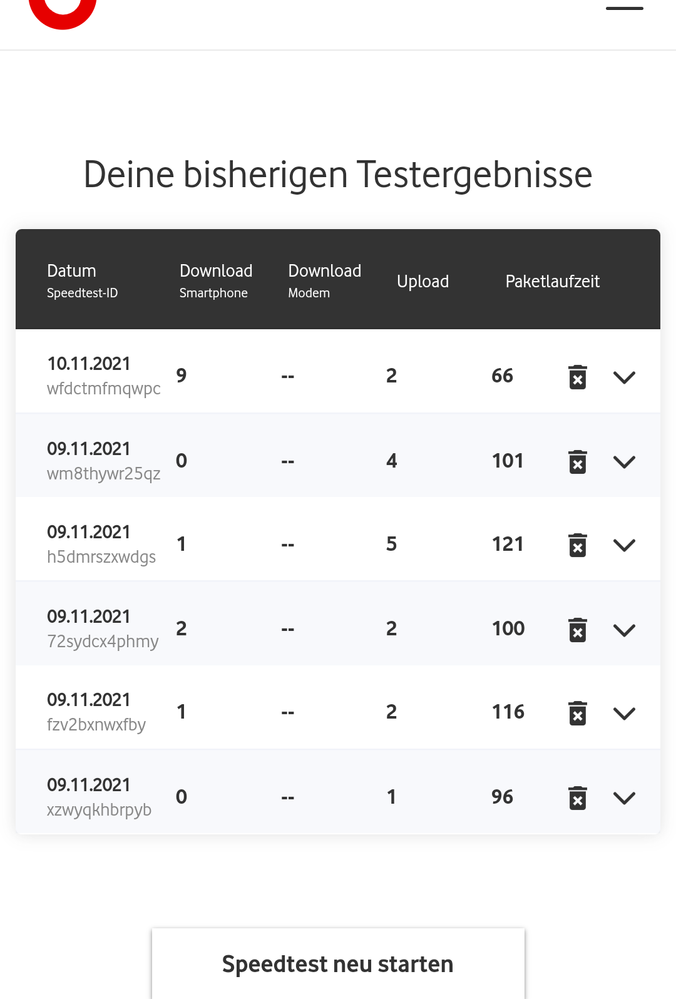The width and height of the screenshot is (676, 999).
Task: Open details for test fzv2bxnwxfby
Action: click(x=624, y=714)
